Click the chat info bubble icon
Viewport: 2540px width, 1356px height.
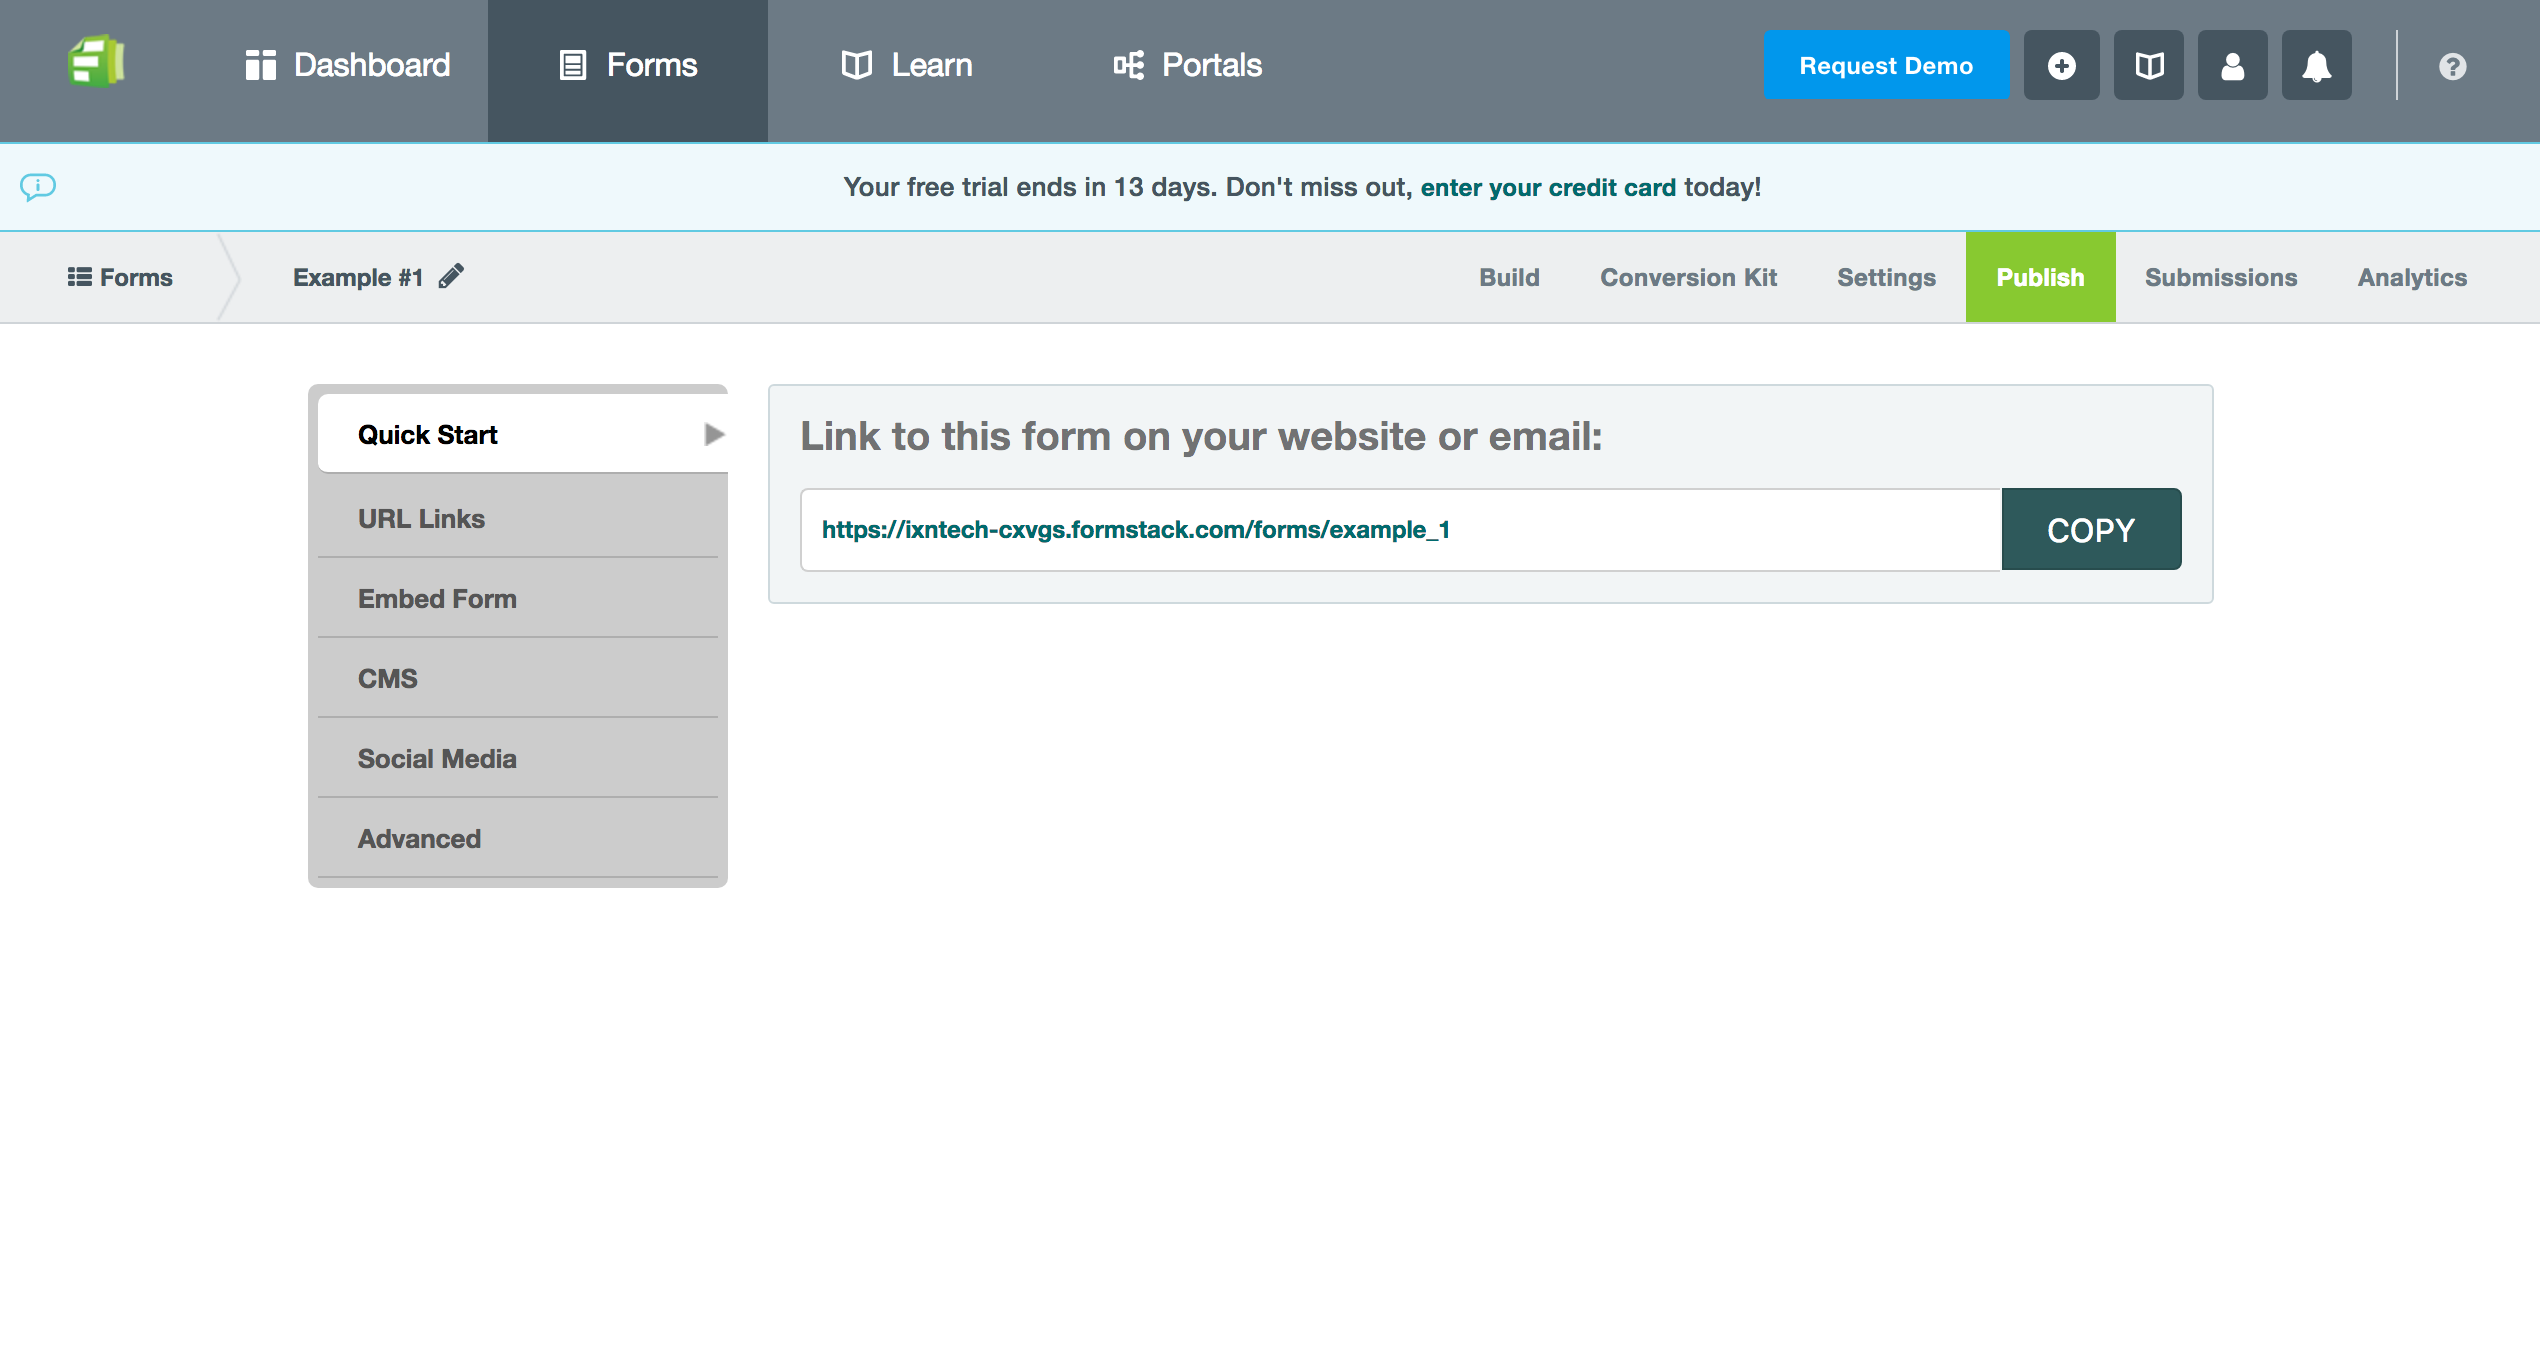point(38,187)
